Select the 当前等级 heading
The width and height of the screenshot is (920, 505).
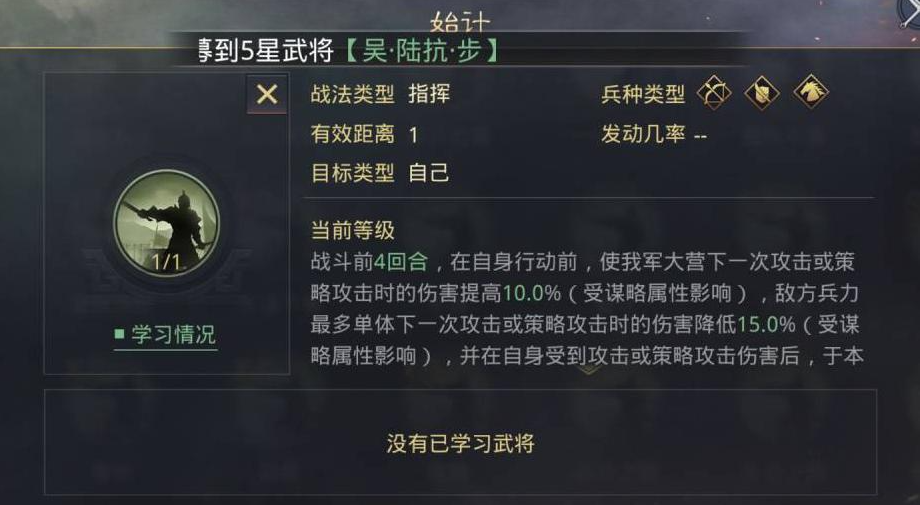(353, 231)
